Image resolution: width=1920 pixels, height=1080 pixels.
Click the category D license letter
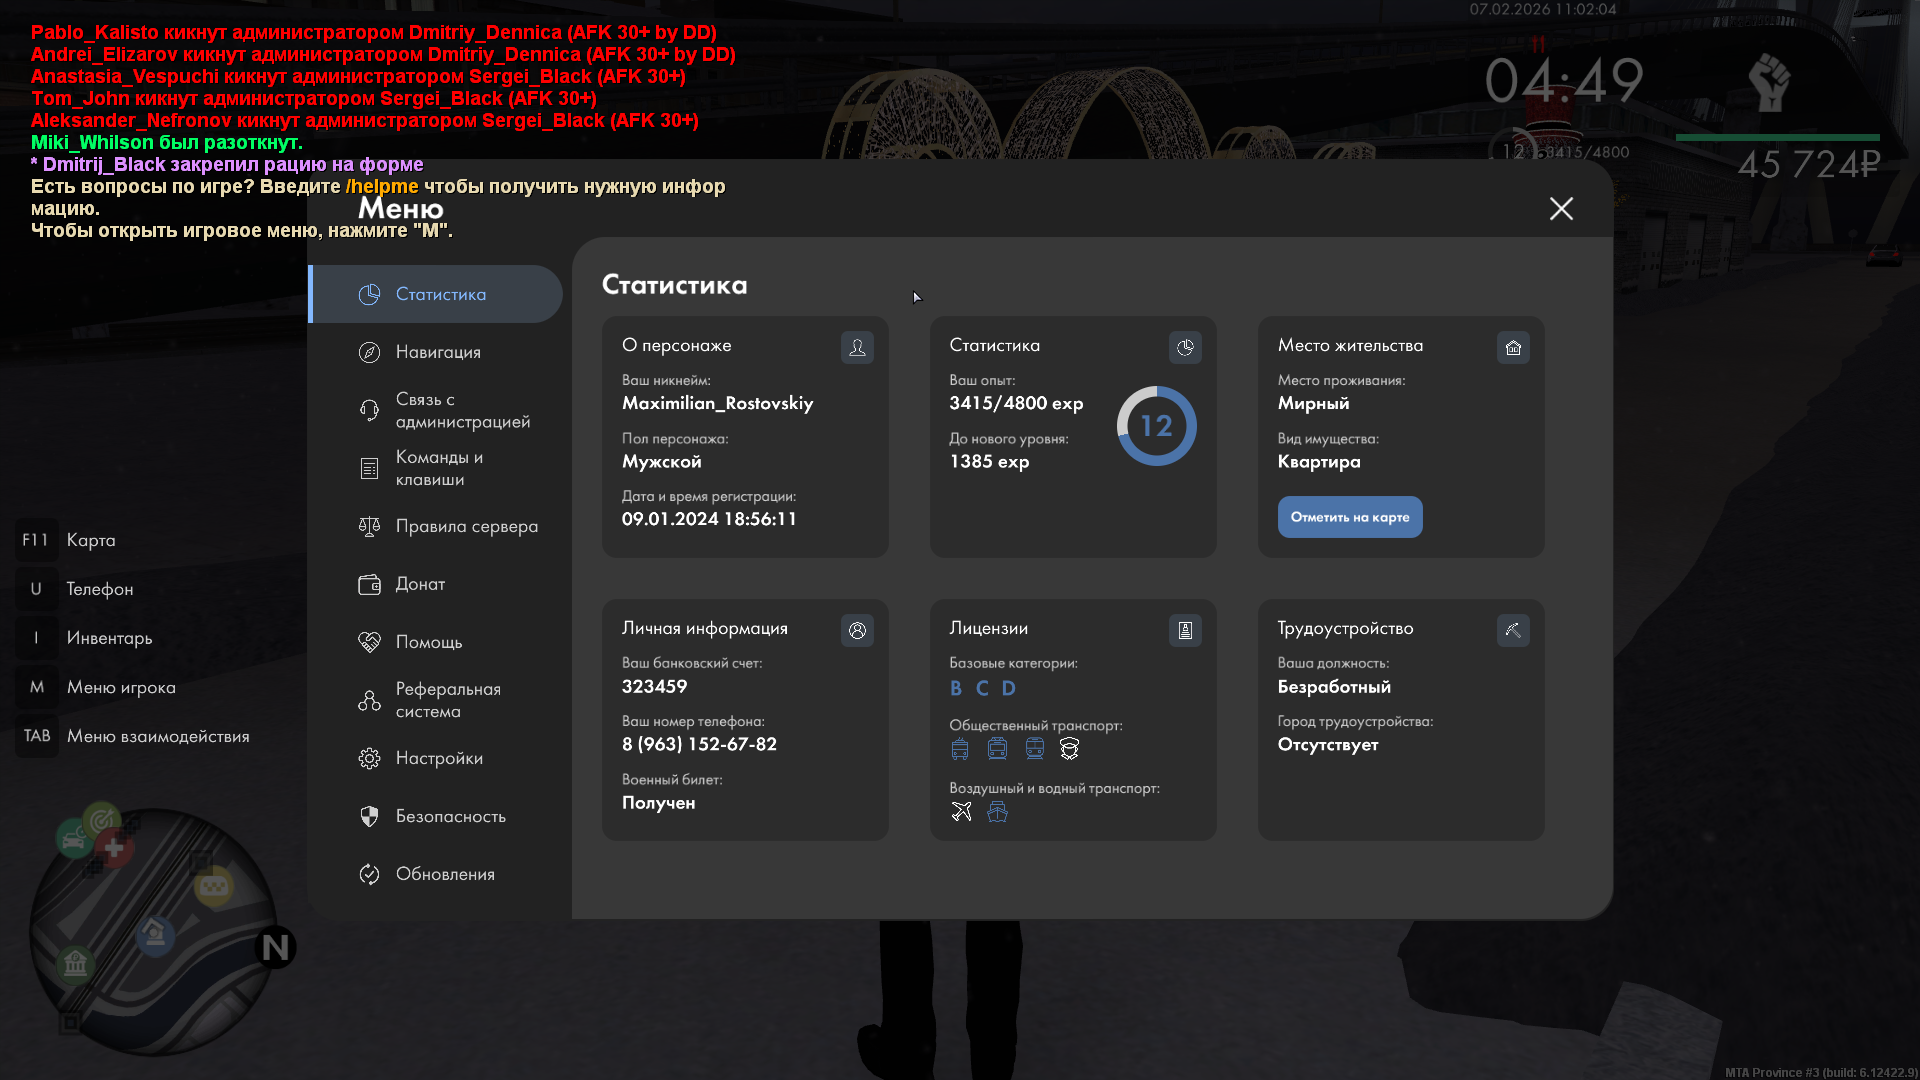click(1008, 688)
